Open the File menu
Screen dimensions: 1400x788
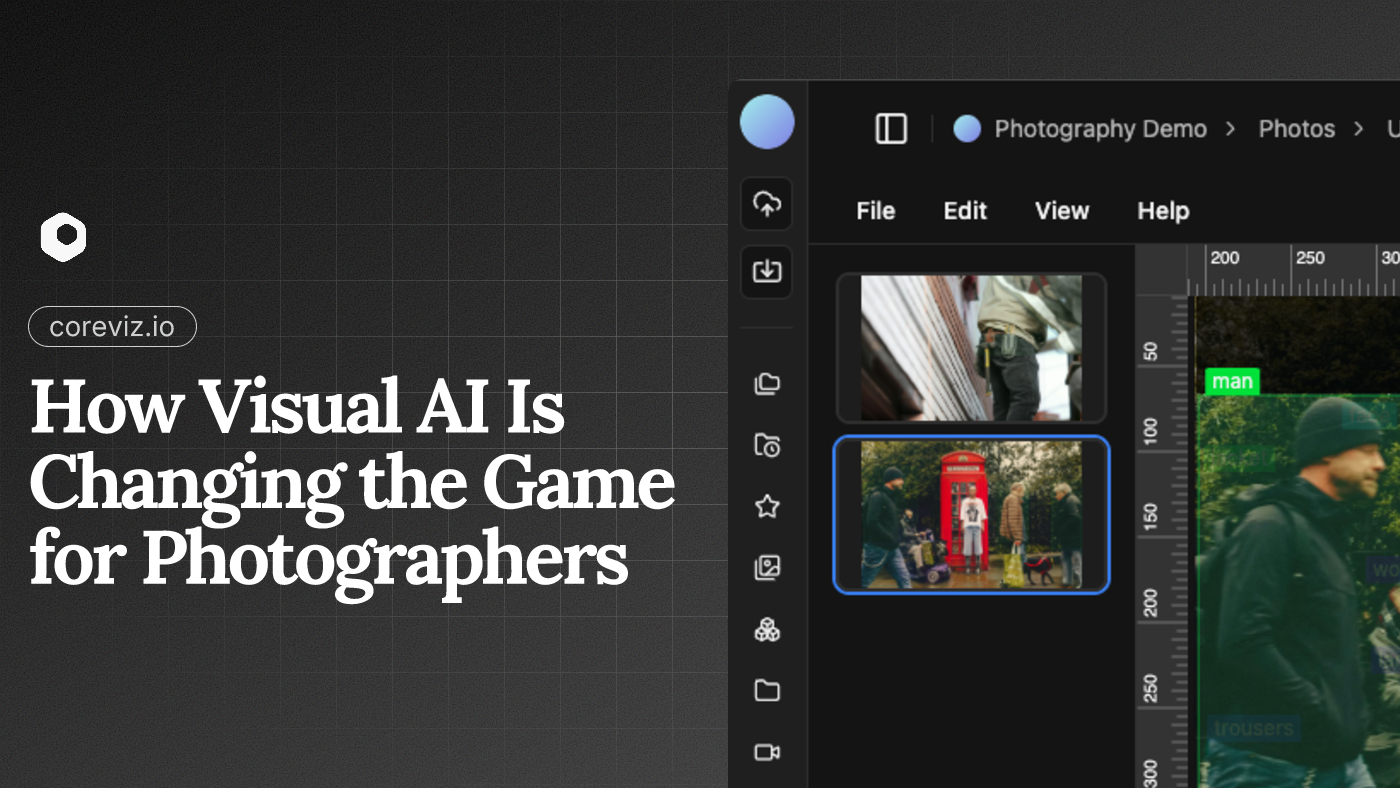(x=875, y=211)
